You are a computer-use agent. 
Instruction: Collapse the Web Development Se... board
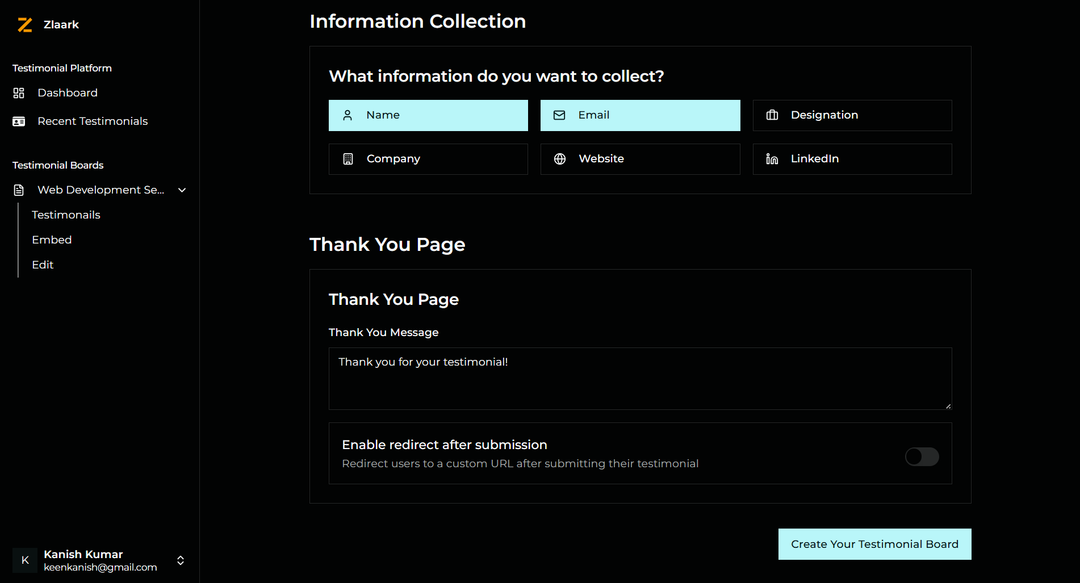pos(181,189)
